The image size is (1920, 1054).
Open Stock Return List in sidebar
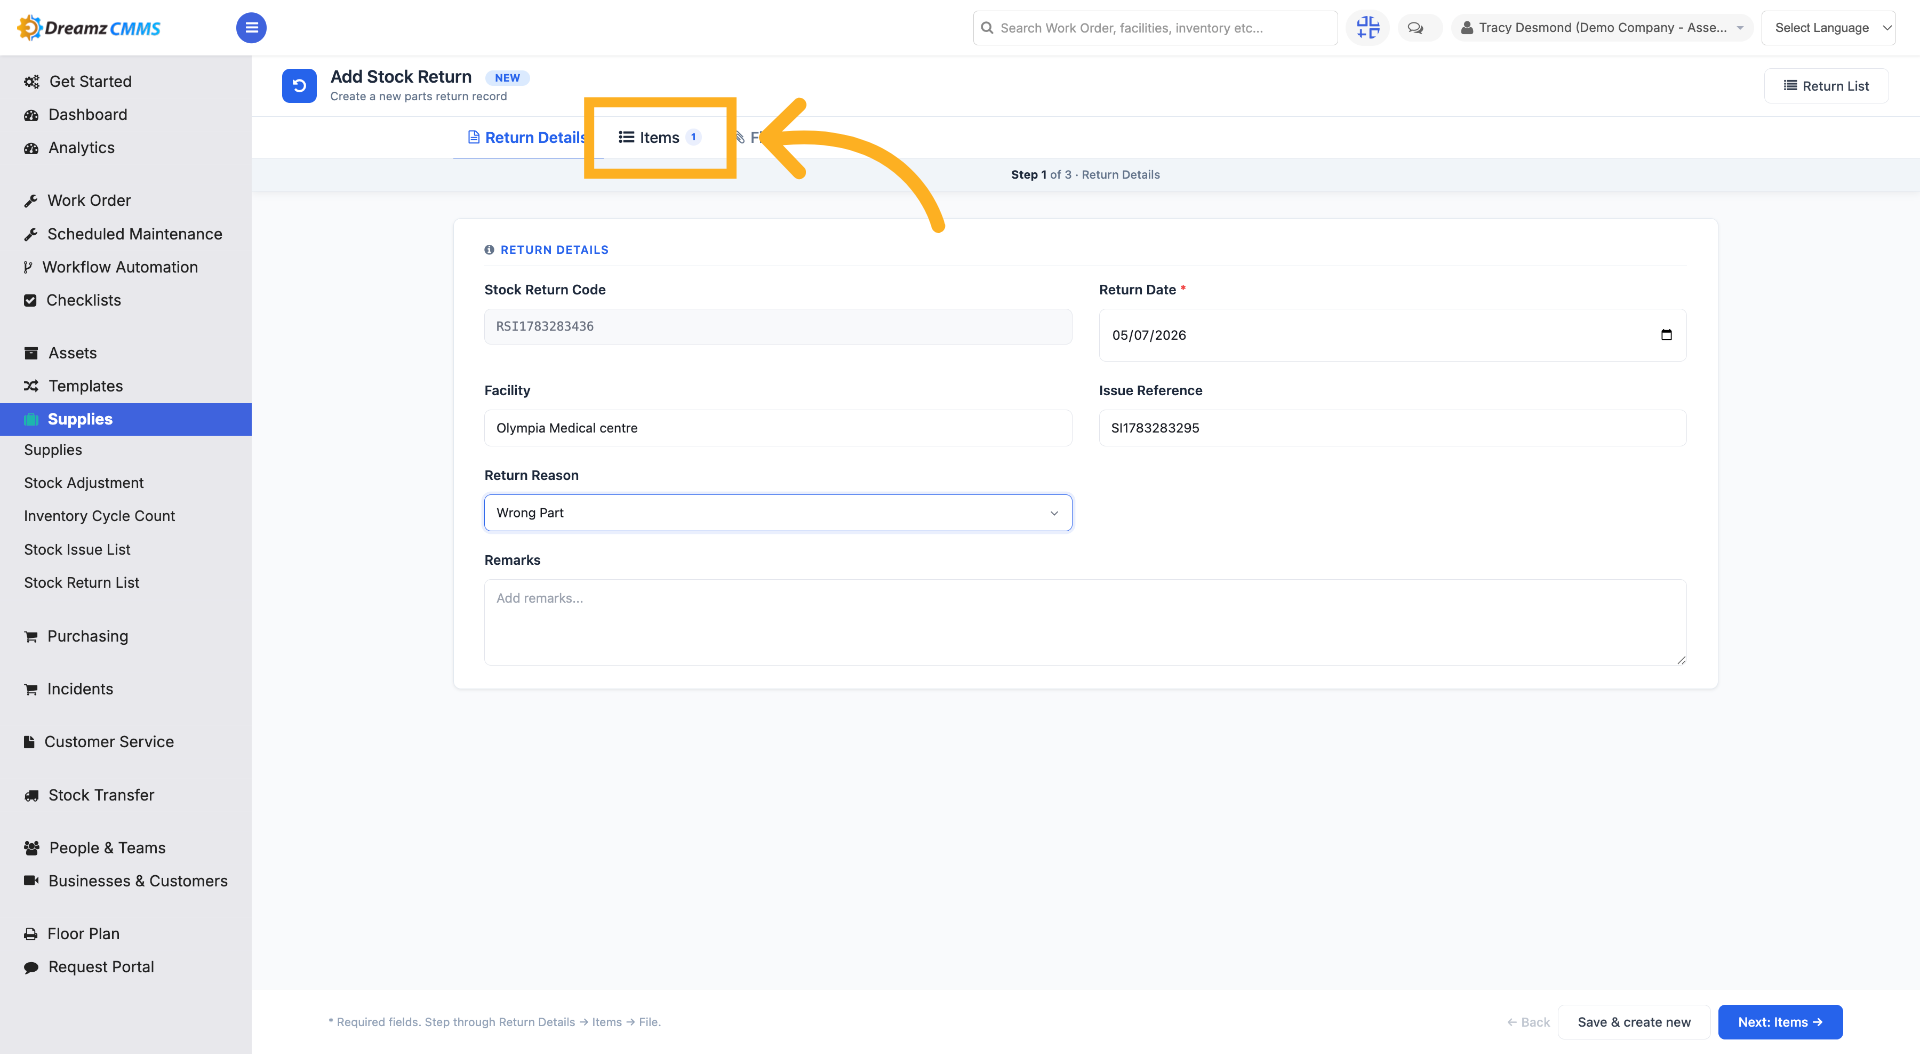tap(82, 583)
